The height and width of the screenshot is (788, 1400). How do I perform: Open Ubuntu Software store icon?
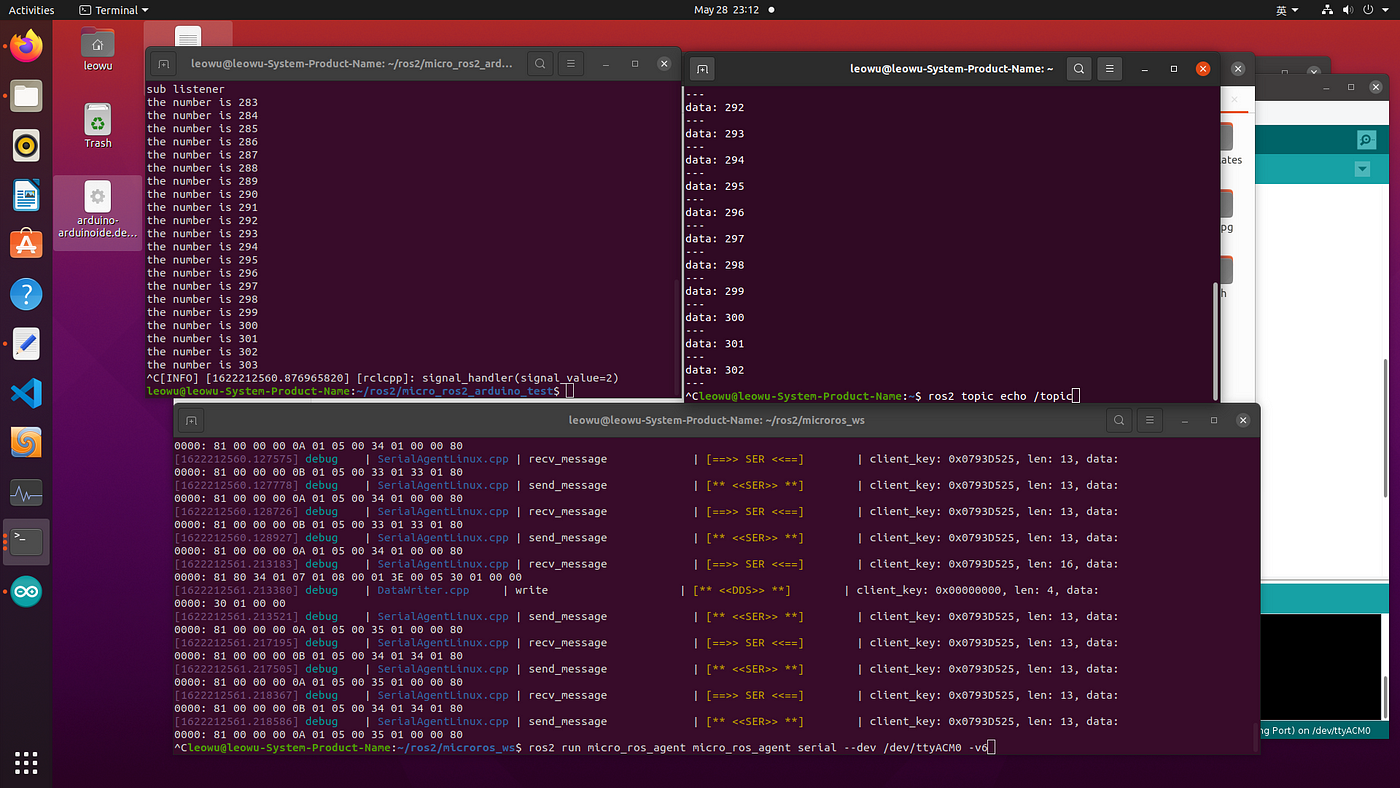[x=26, y=243]
